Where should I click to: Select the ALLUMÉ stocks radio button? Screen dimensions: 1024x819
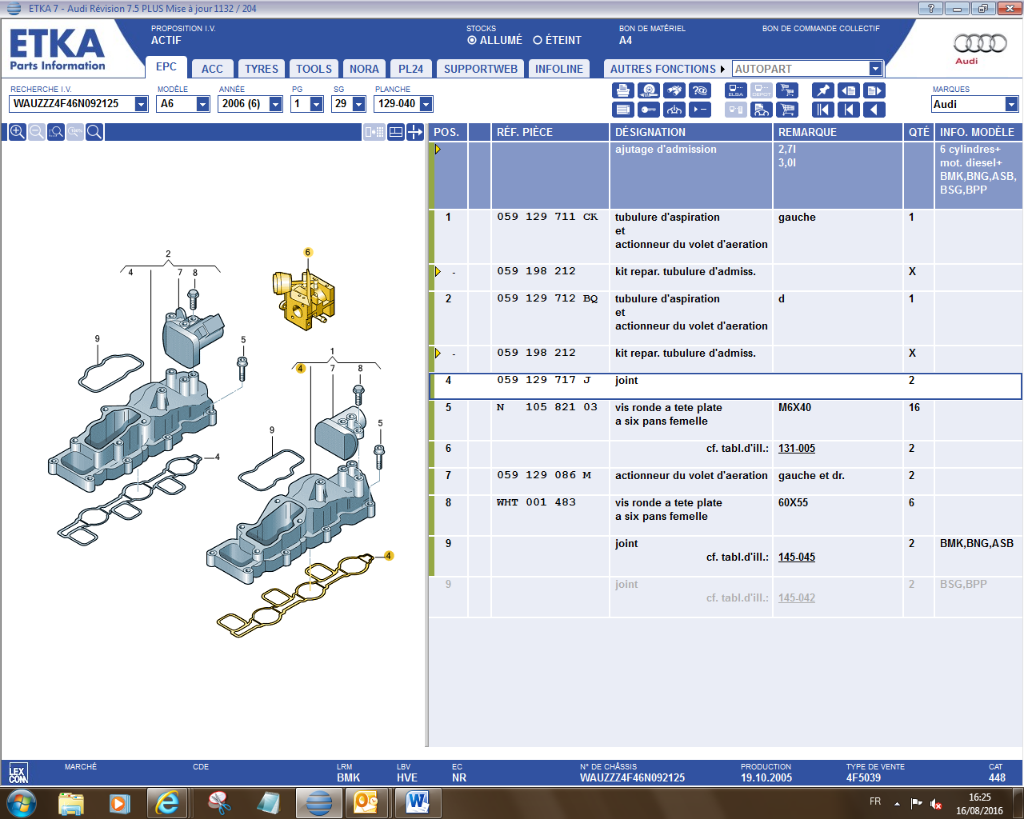[472, 41]
